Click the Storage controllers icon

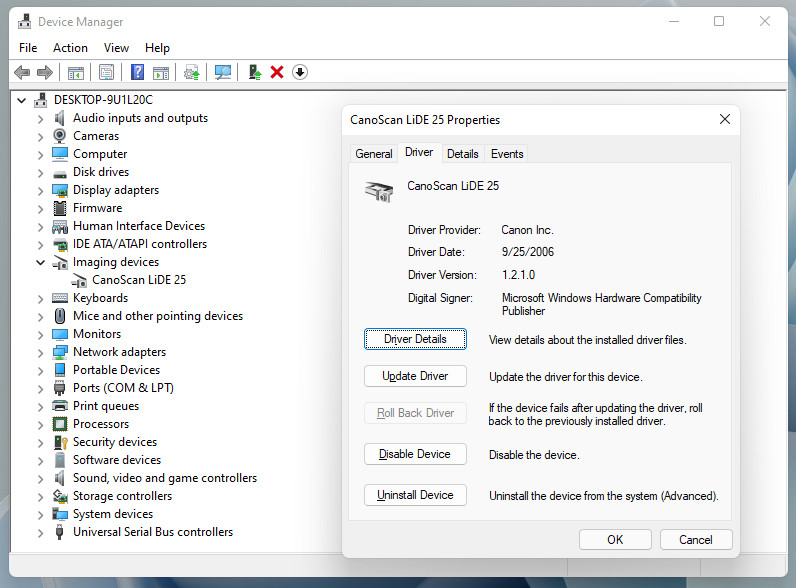[60, 496]
